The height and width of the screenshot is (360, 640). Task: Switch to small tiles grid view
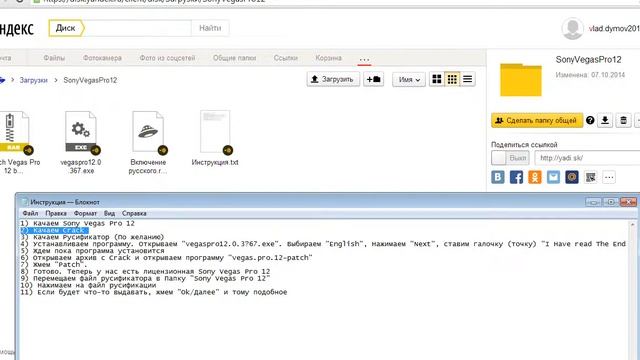click(452, 79)
